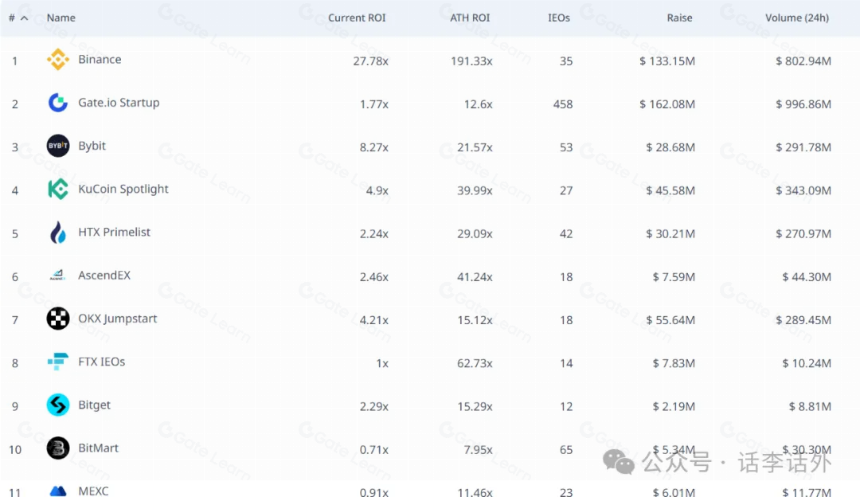
Task: Select Gate.io IEOs count 458
Action: point(563,104)
